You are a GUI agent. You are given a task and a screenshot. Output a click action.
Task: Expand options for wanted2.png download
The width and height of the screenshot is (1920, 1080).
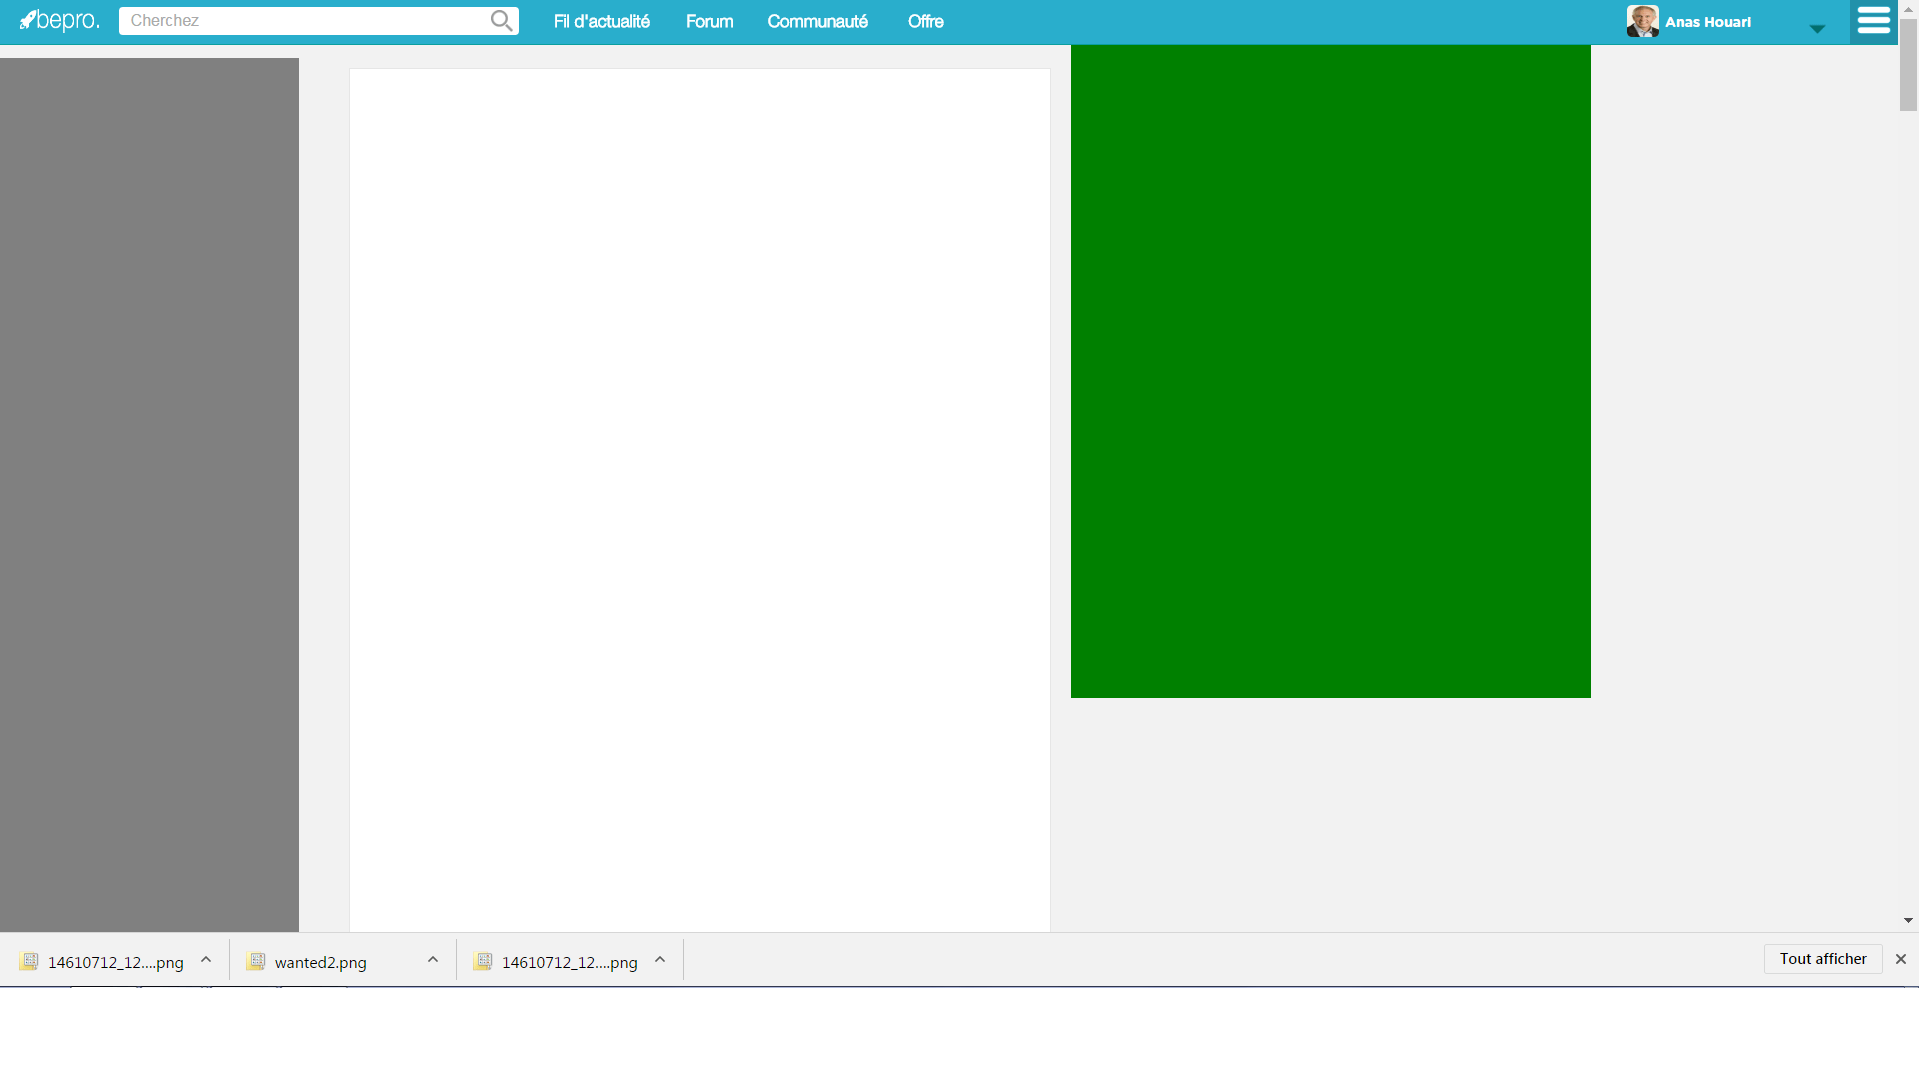click(432, 959)
